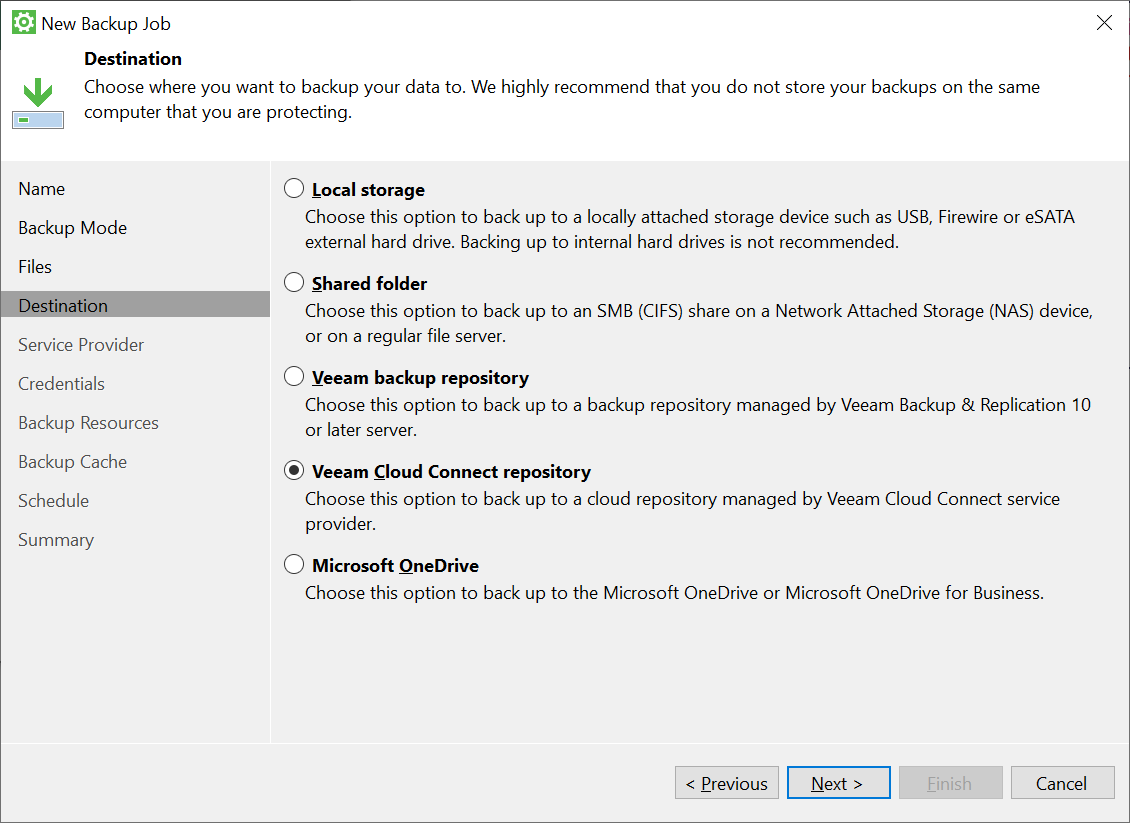Switch to the Files step

click(35, 267)
